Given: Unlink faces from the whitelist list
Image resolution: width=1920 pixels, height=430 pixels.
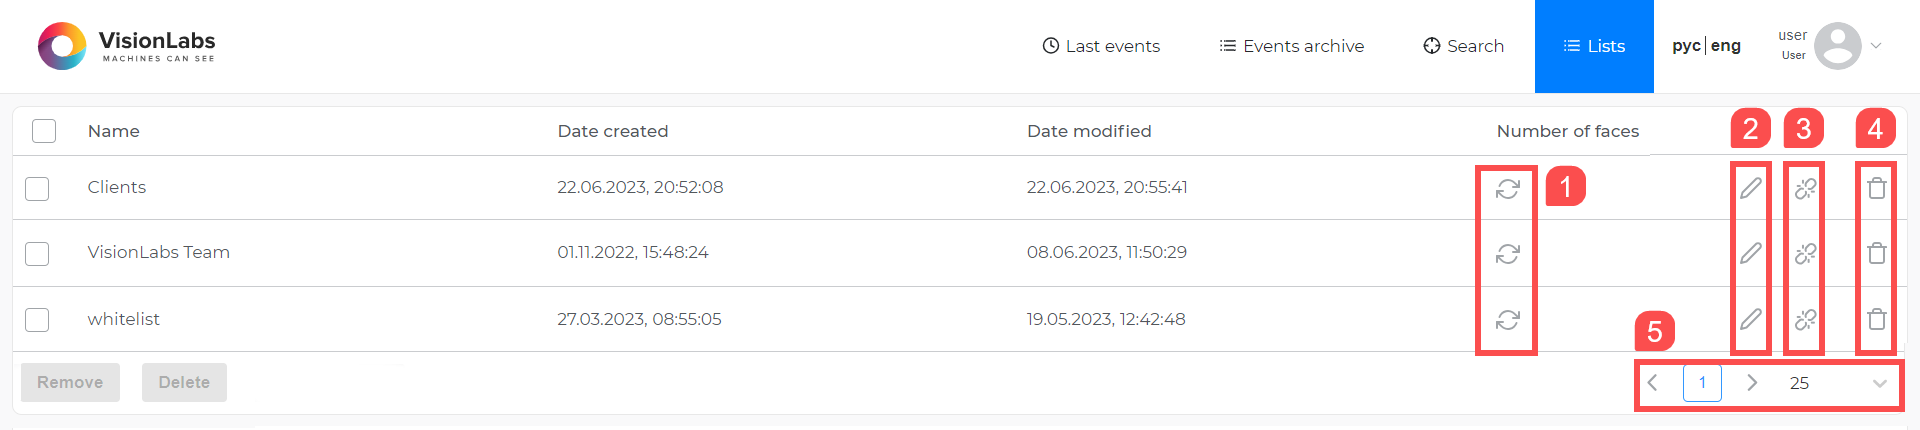Looking at the screenshot, I should 1805,320.
